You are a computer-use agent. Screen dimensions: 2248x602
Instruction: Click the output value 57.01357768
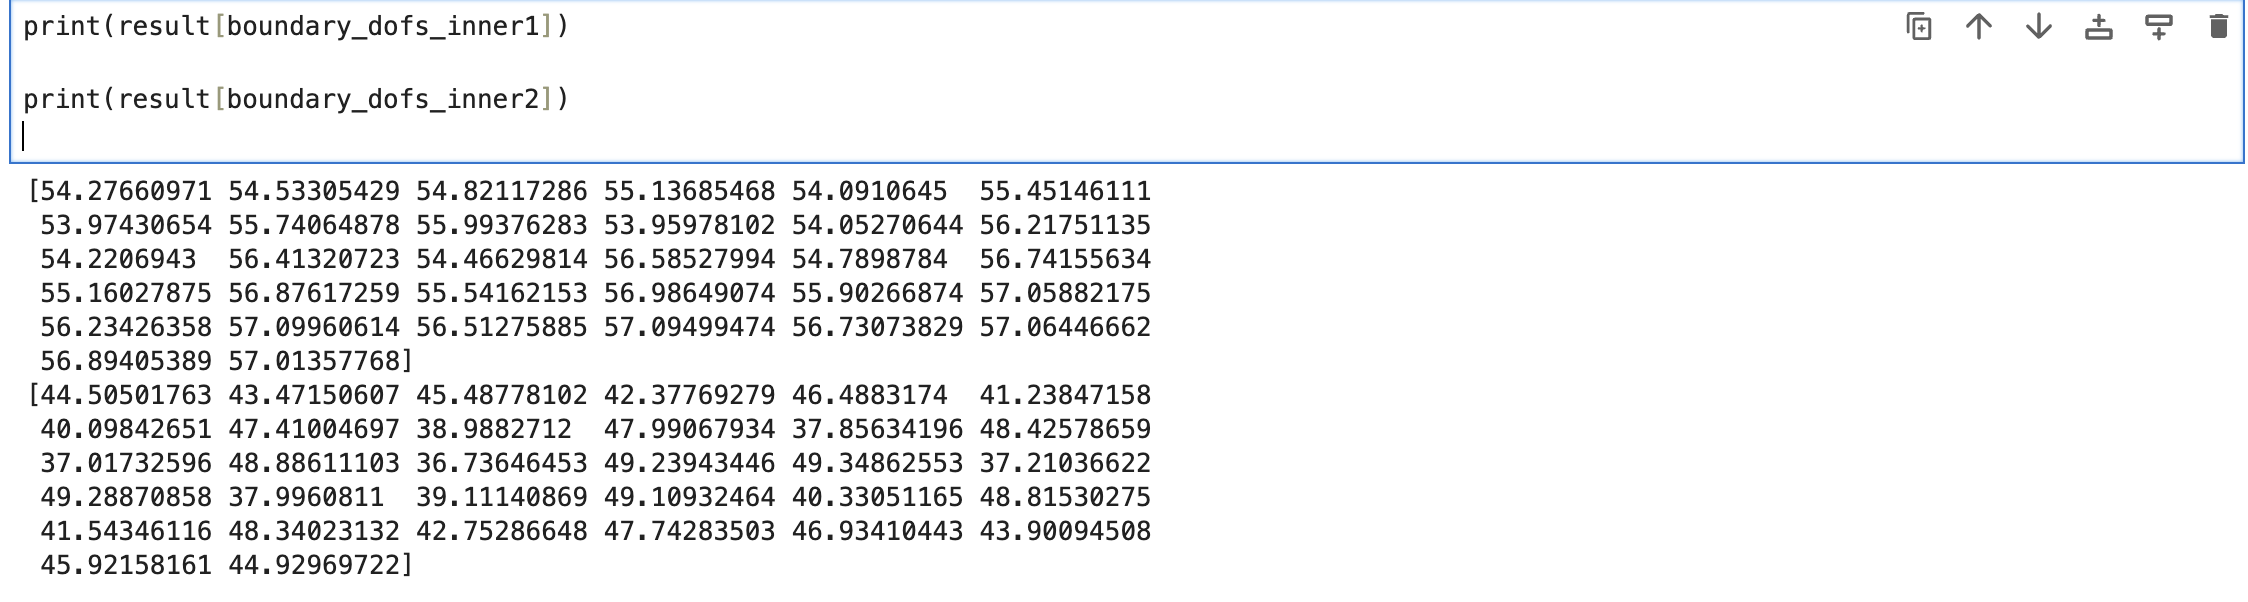(314, 361)
